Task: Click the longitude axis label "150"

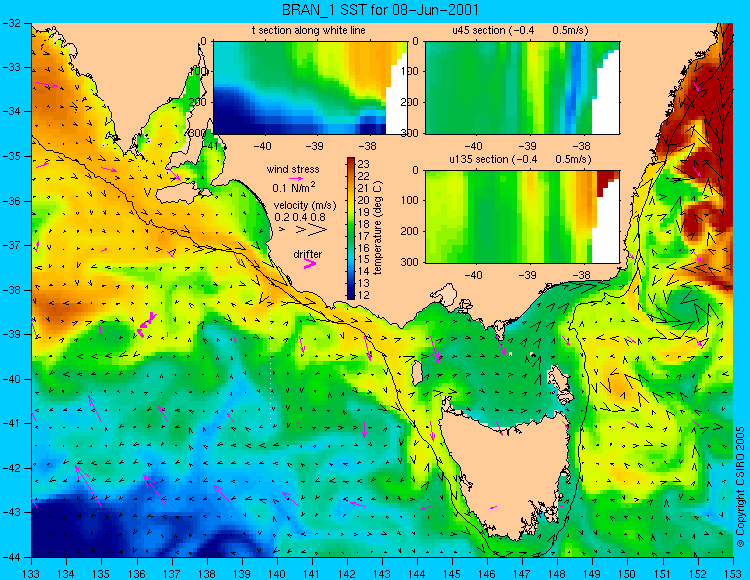Action: (x=627, y=574)
